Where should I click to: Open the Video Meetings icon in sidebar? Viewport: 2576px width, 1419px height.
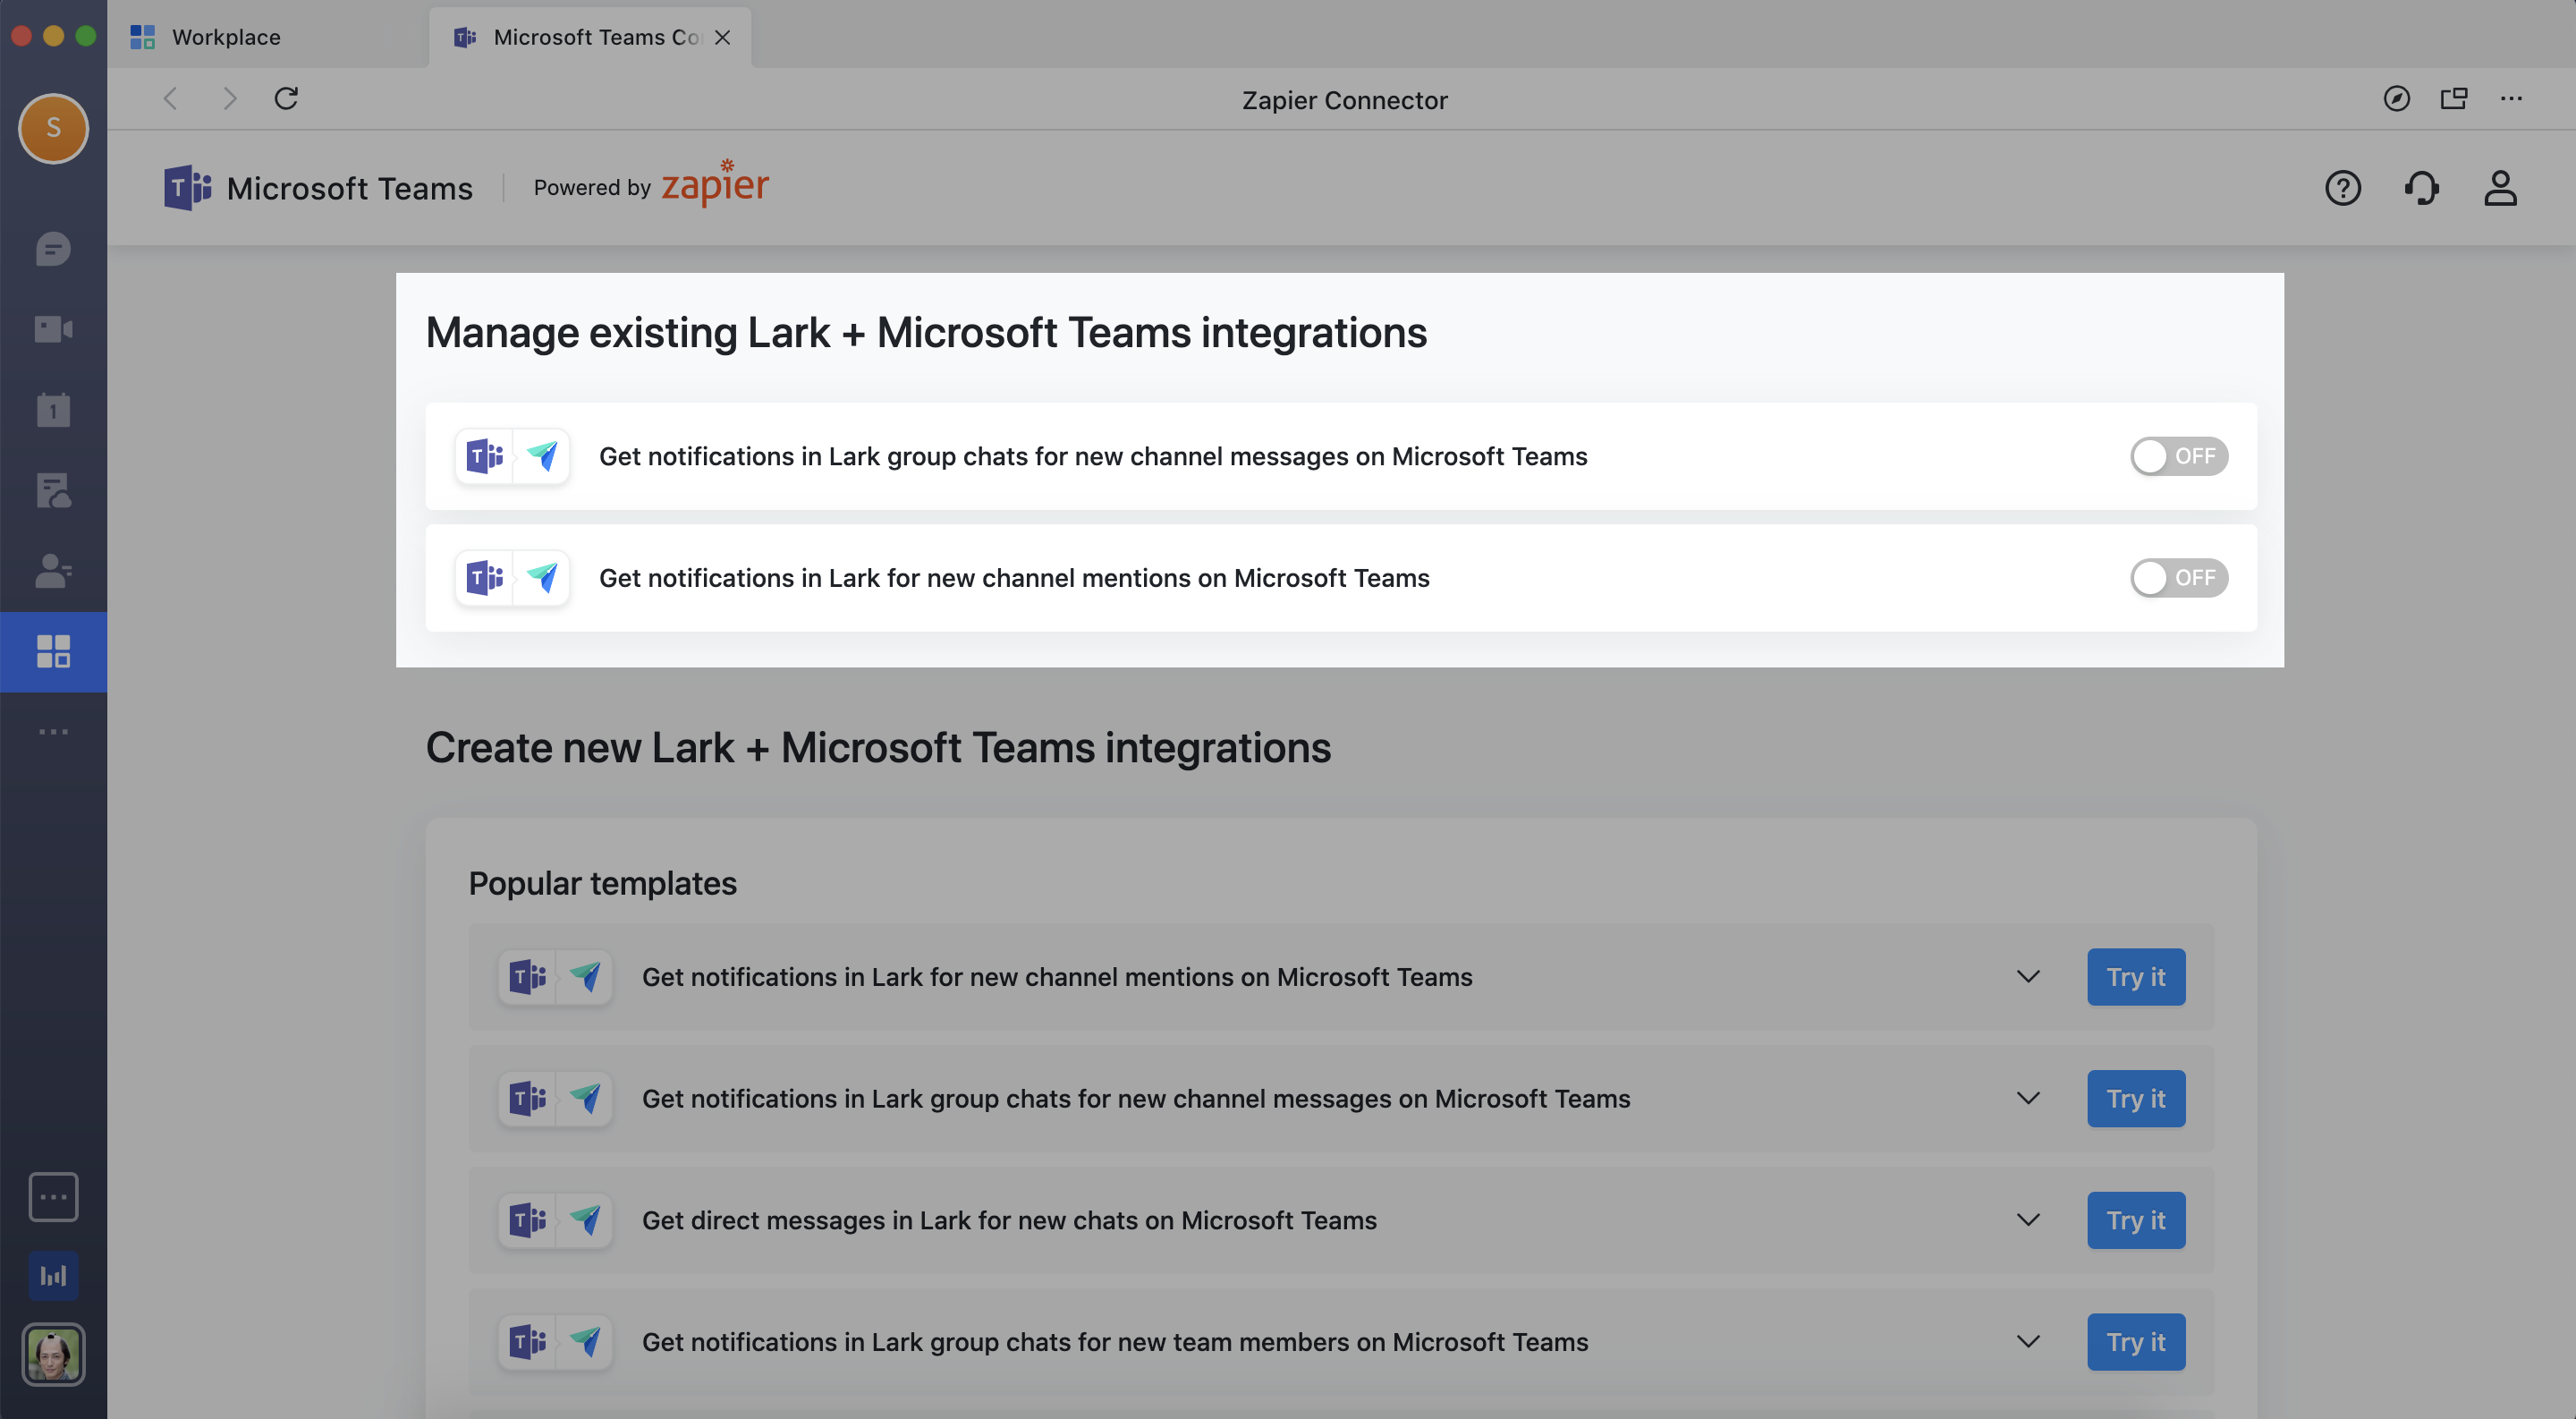[53, 328]
